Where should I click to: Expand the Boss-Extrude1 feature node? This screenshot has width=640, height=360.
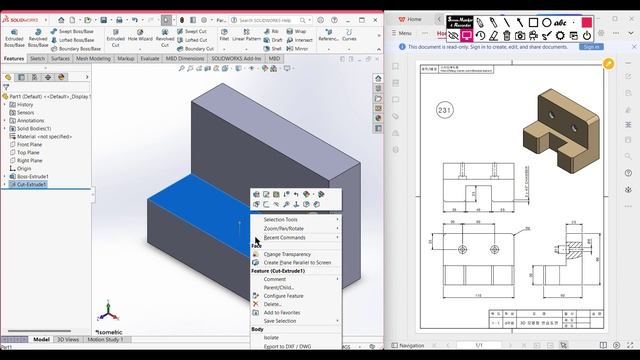(x=5, y=177)
